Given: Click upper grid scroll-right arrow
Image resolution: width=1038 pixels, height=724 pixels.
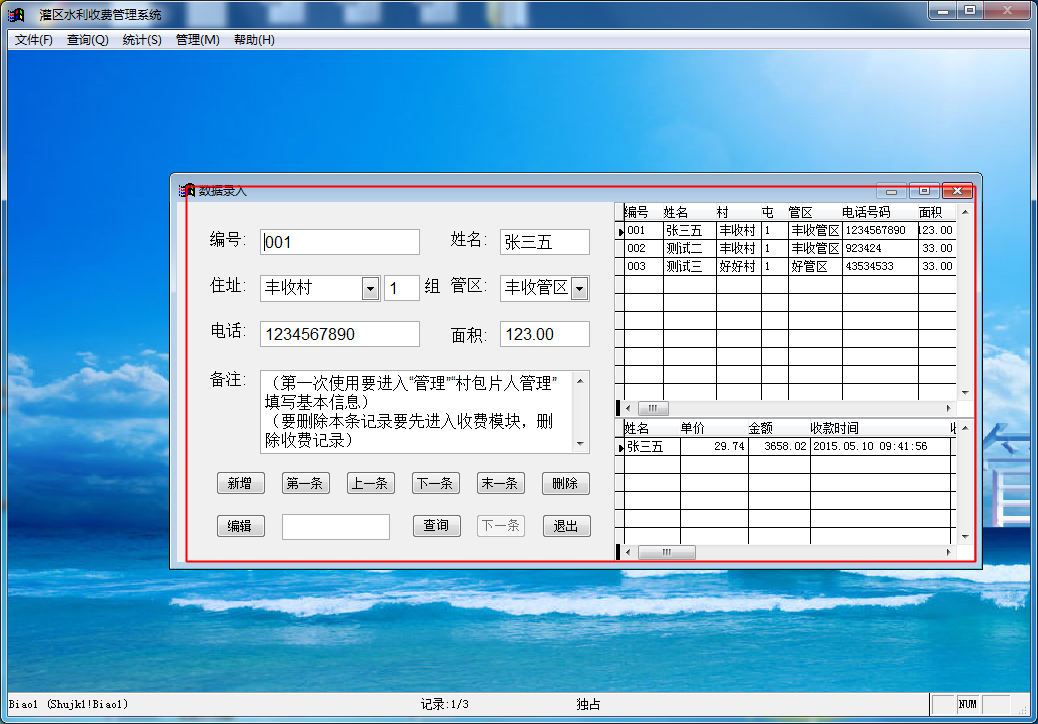Looking at the screenshot, I should coord(949,408).
